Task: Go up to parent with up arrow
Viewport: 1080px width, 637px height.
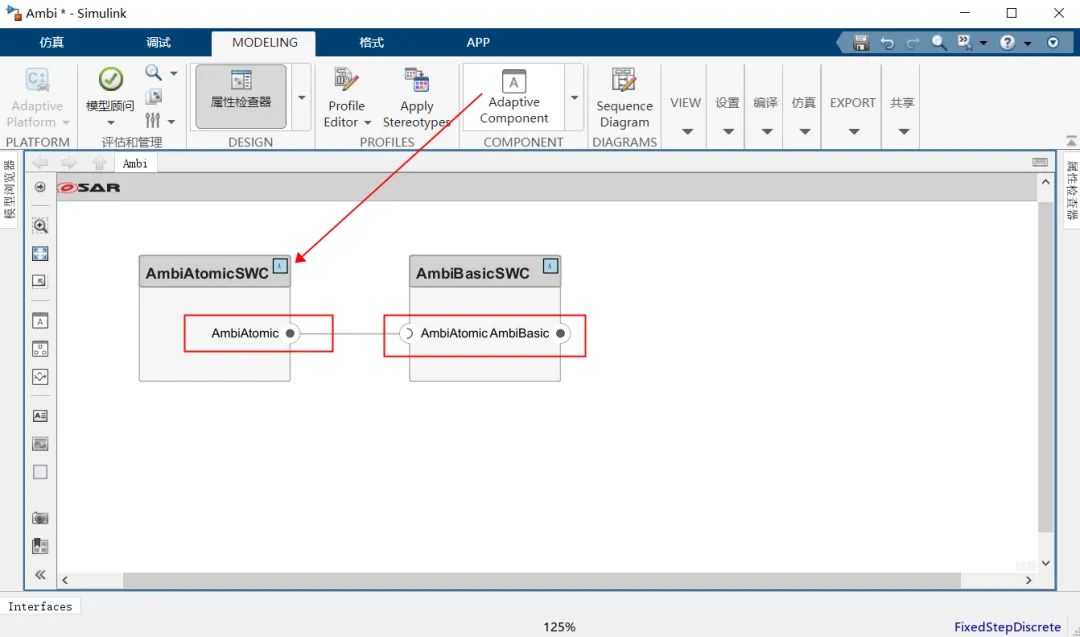Action: [x=99, y=163]
